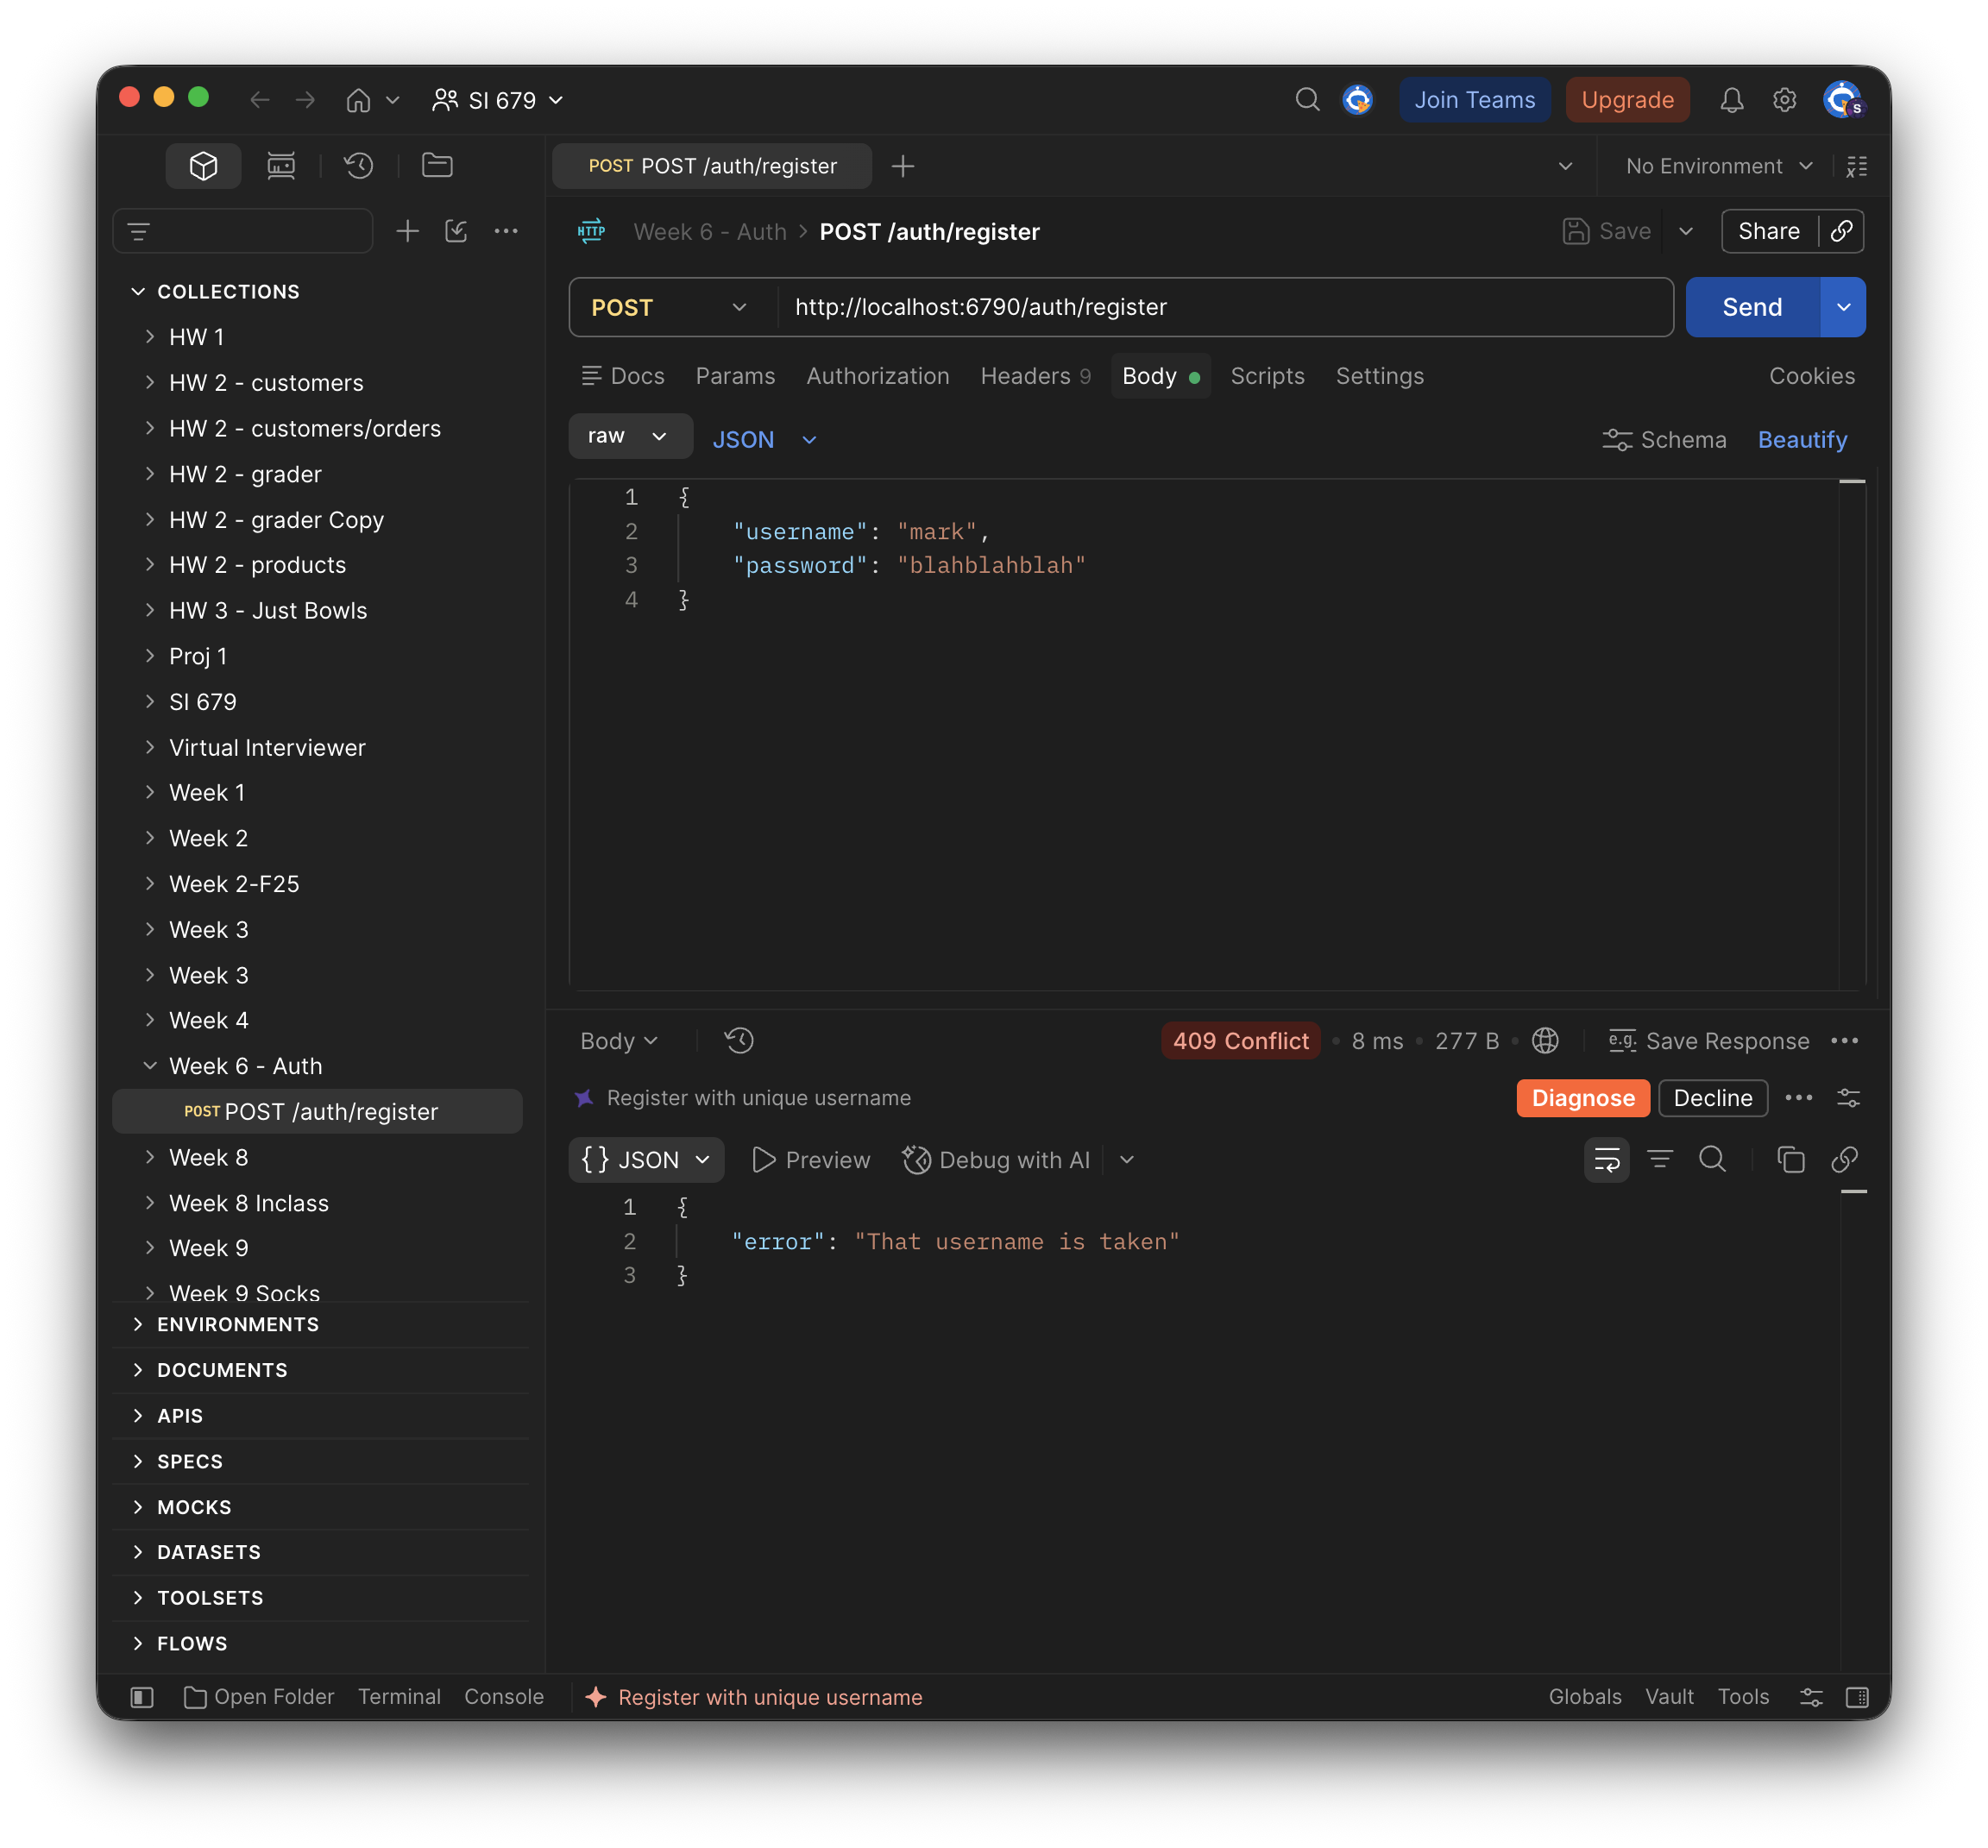The width and height of the screenshot is (1988, 1848).
Task: Open the Collections box icon in sidebar
Action: [x=203, y=166]
